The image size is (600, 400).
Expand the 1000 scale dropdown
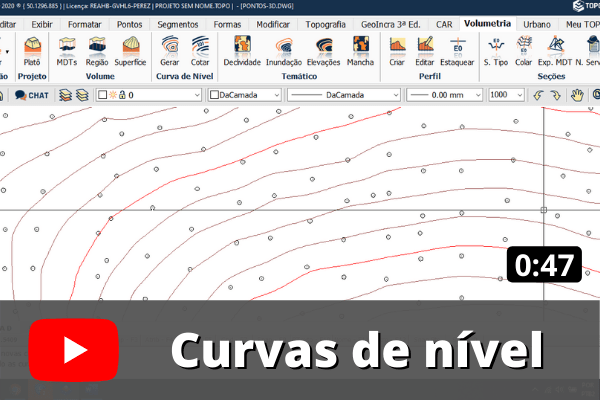[x=520, y=95]
